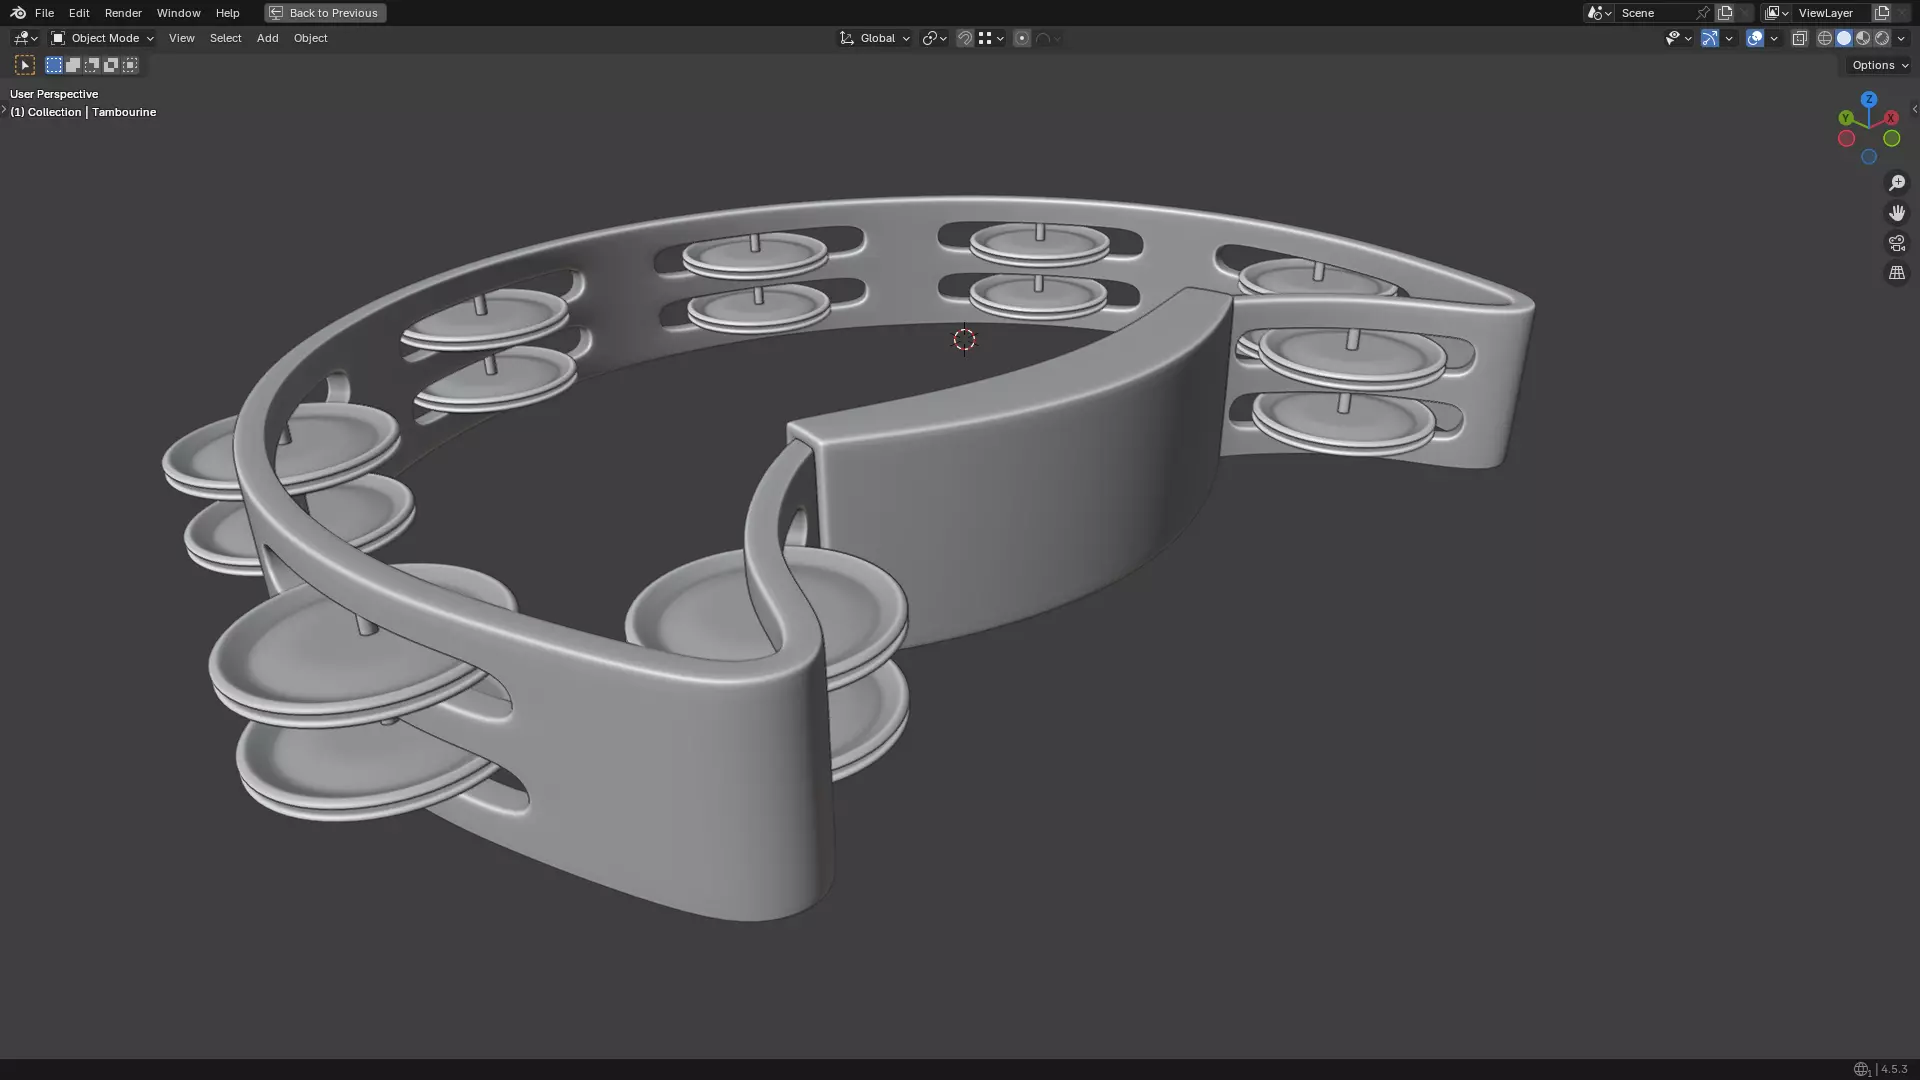Open the Render menu
The width and height of the screenshot is (1920, 1080).
click(123, 13)
